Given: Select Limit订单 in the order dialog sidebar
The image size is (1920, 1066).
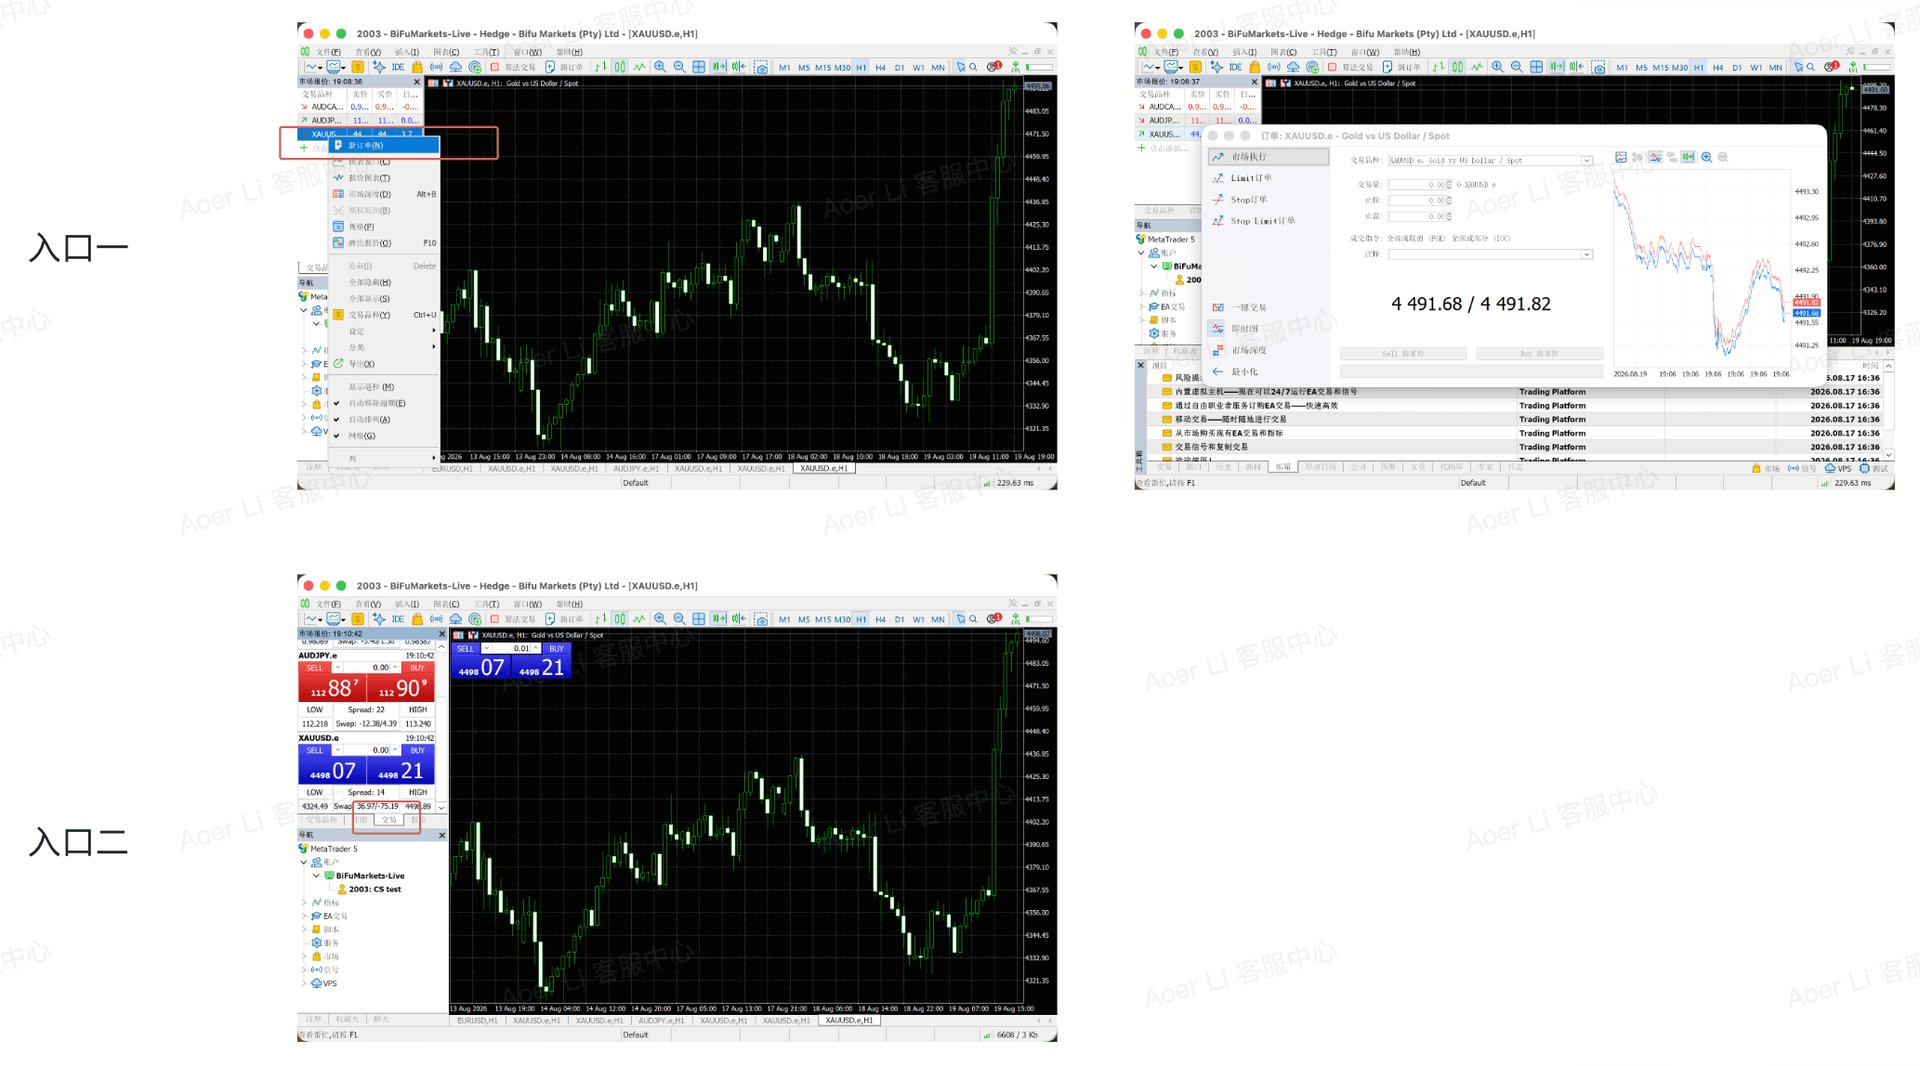Looking at the screenshot, I should tap(1268, 178).
